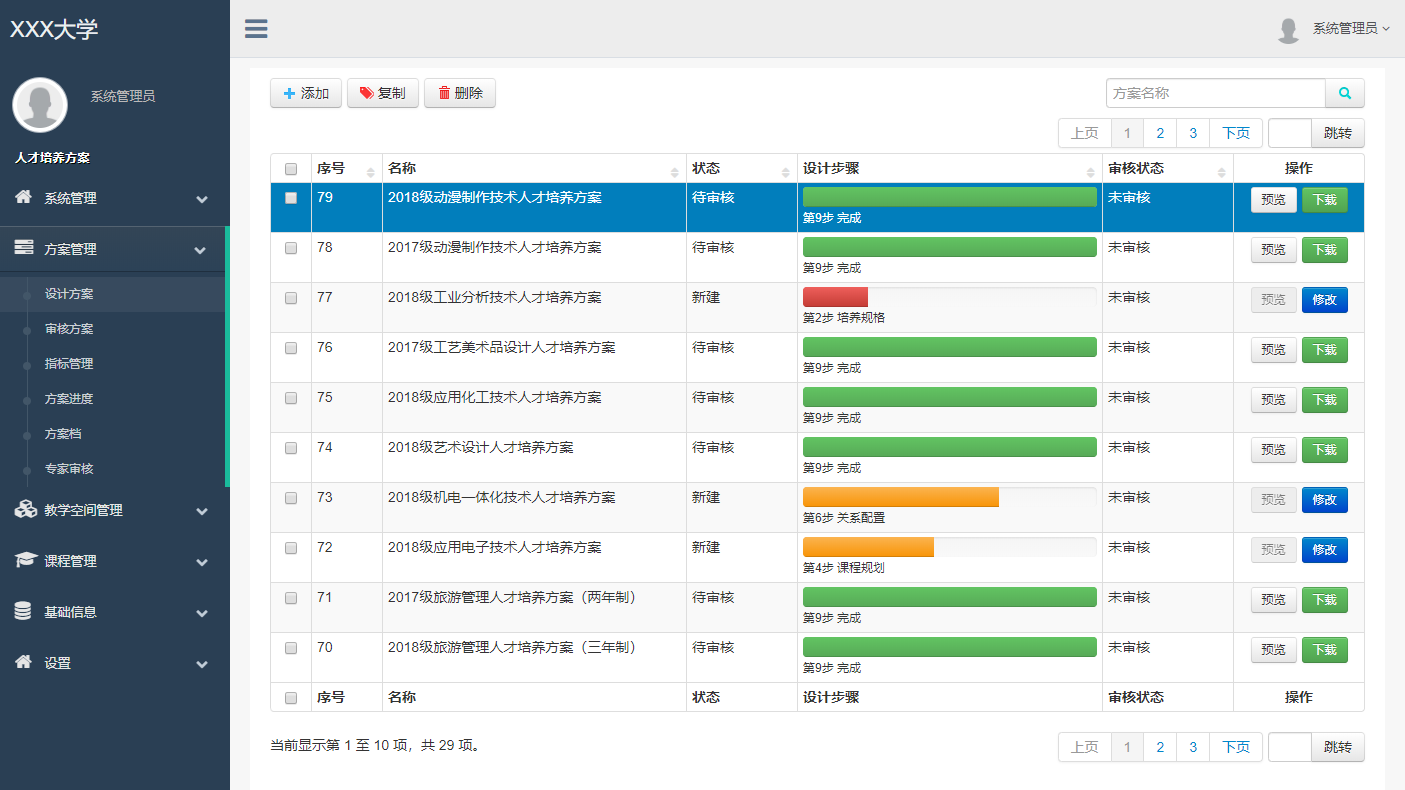
Task: Click the red progress bar of row 77
Action: [x=835, y=297]
